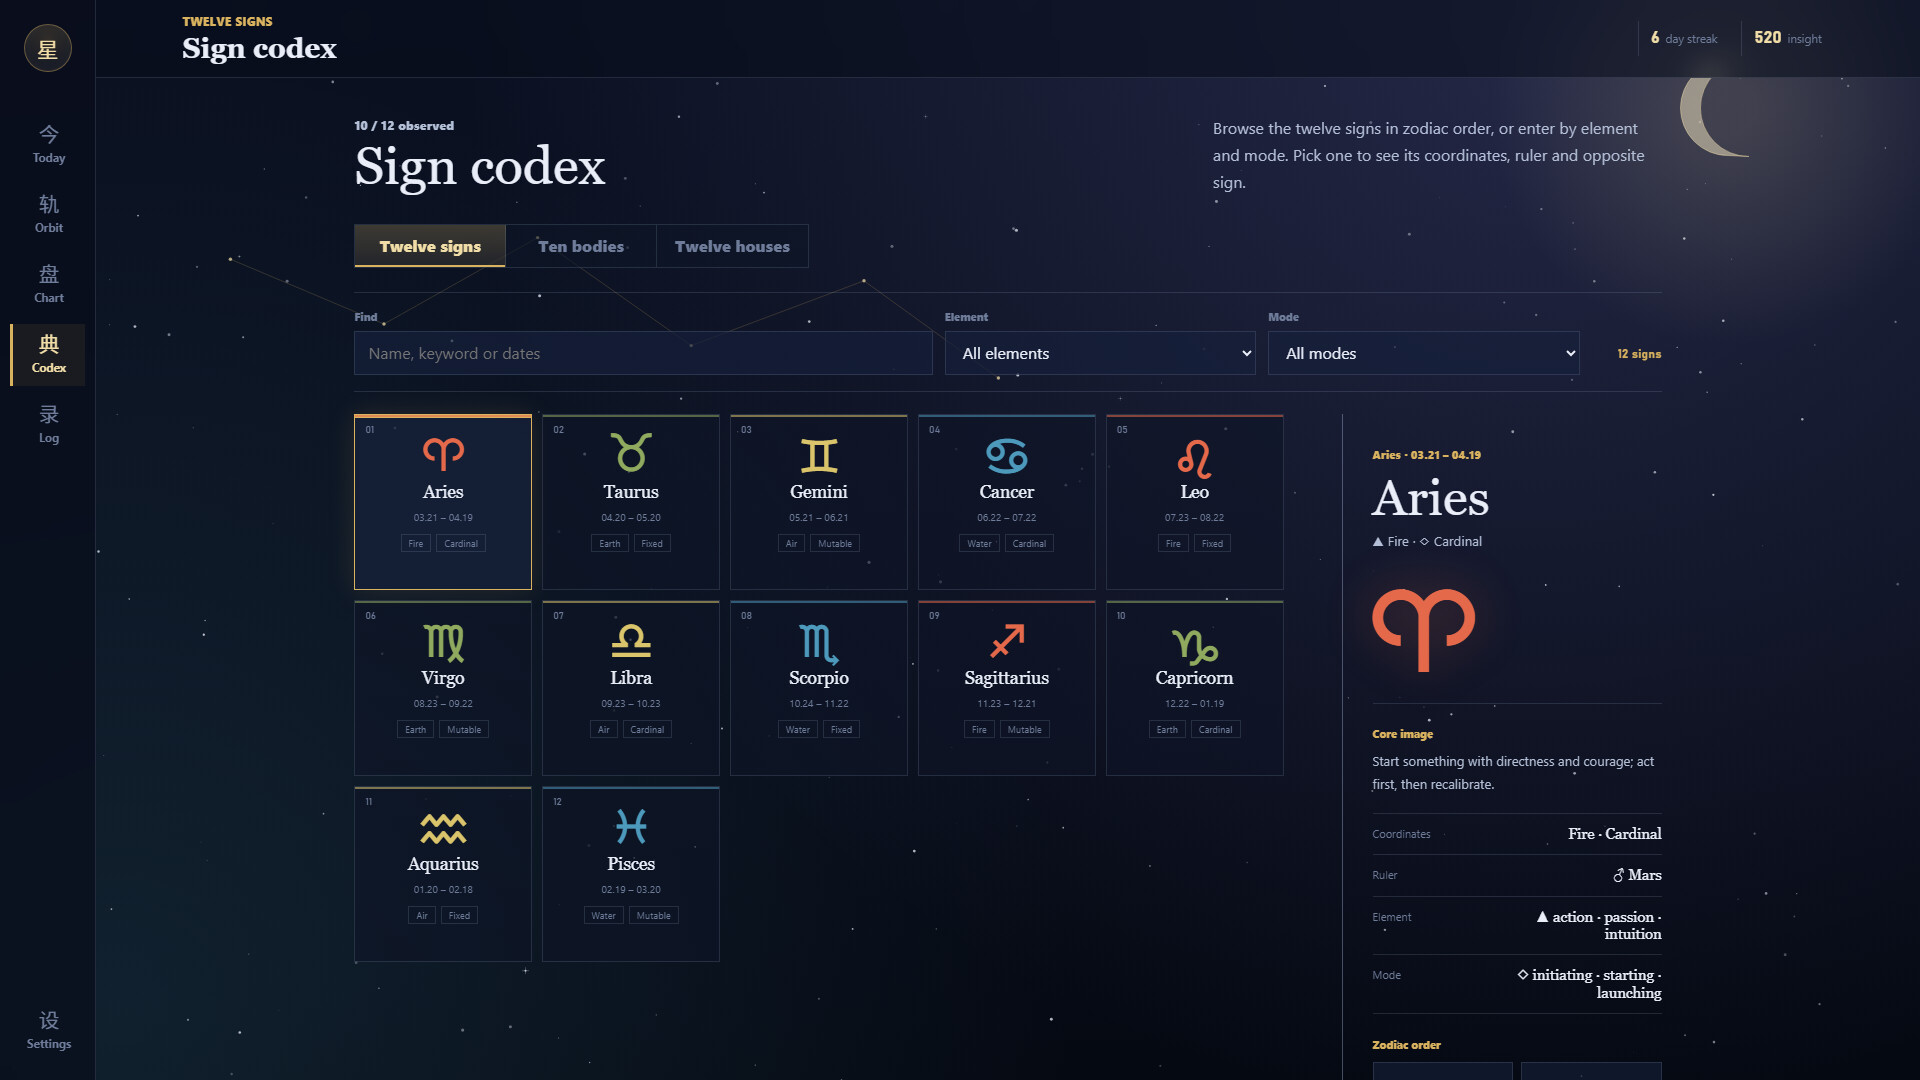Open the Log sidebar icon

coord(48,424)
